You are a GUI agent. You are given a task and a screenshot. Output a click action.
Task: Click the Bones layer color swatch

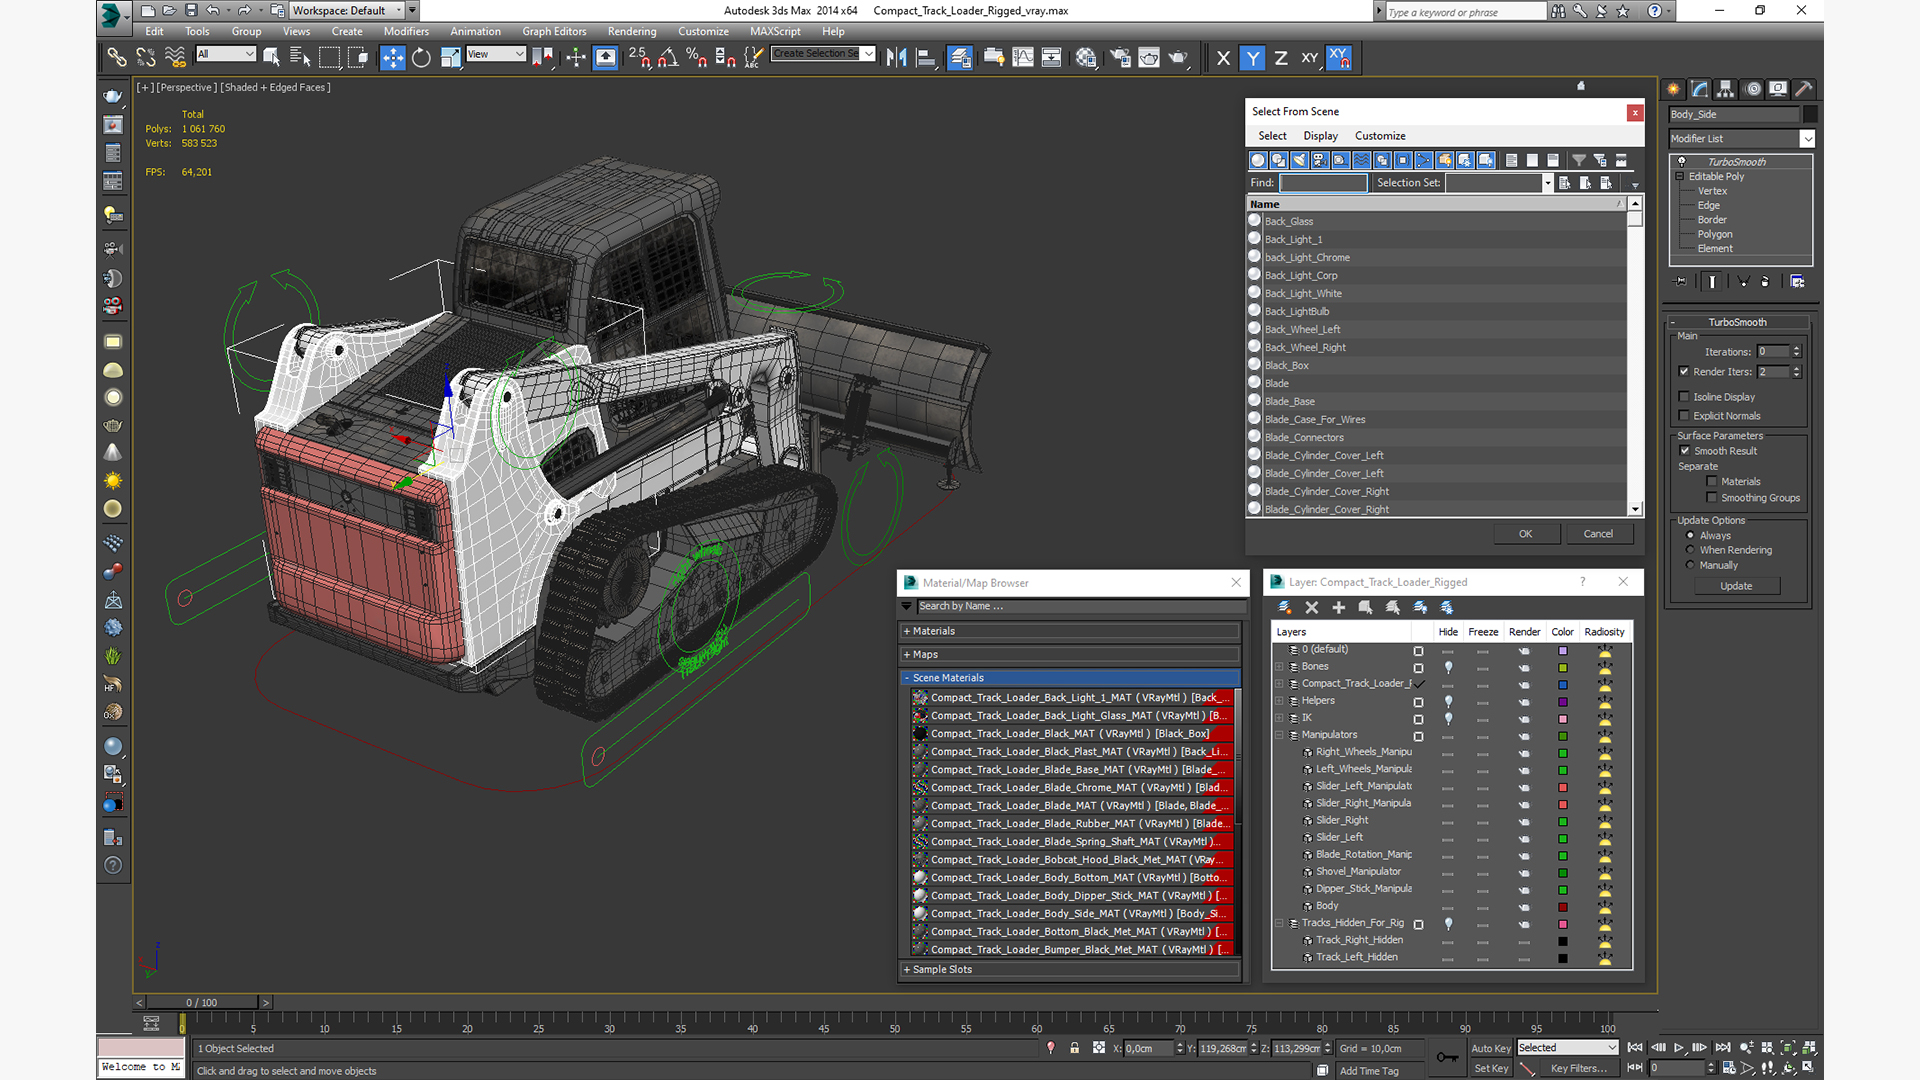point(1562,667)
